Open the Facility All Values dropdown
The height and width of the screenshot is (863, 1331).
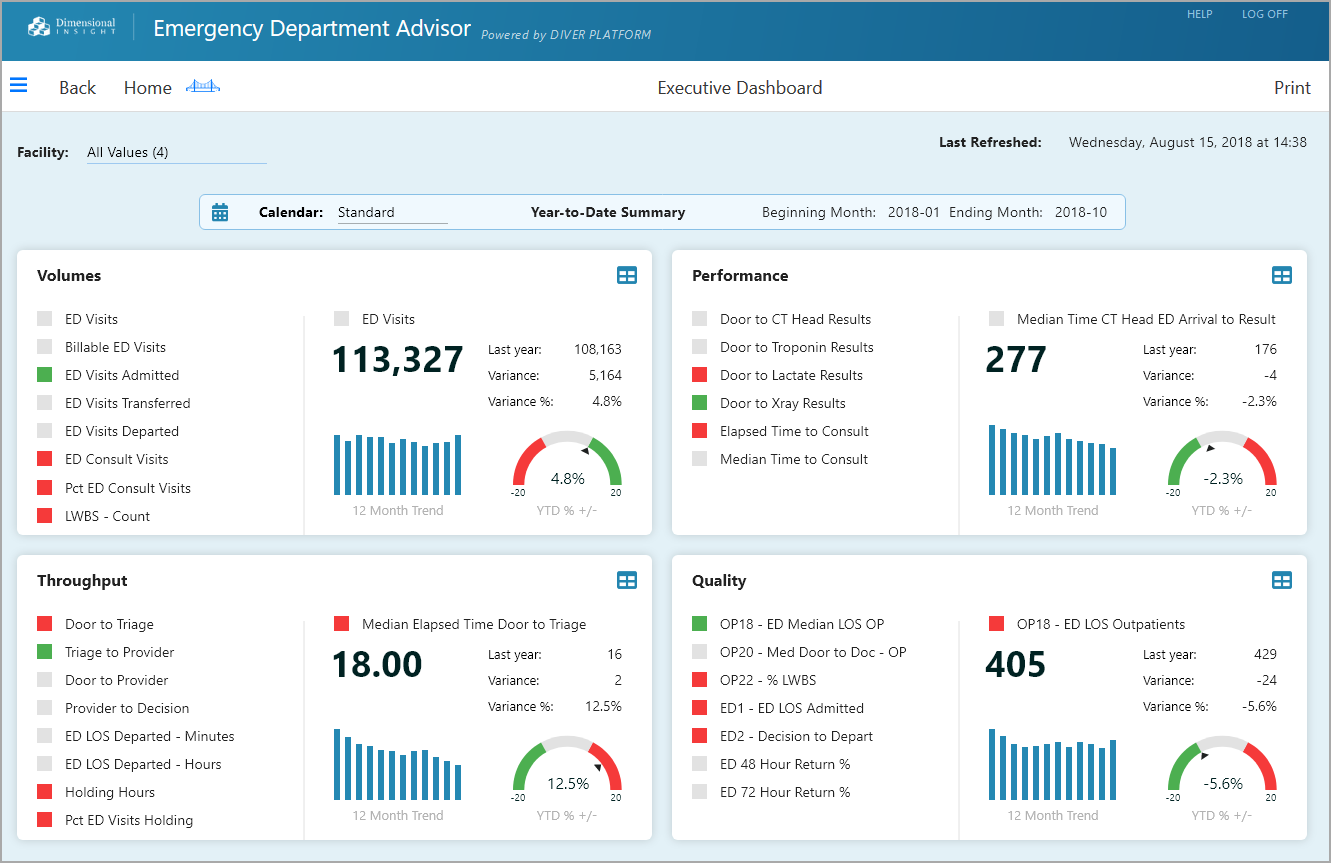pyautogui.click(x=177, y=153)
